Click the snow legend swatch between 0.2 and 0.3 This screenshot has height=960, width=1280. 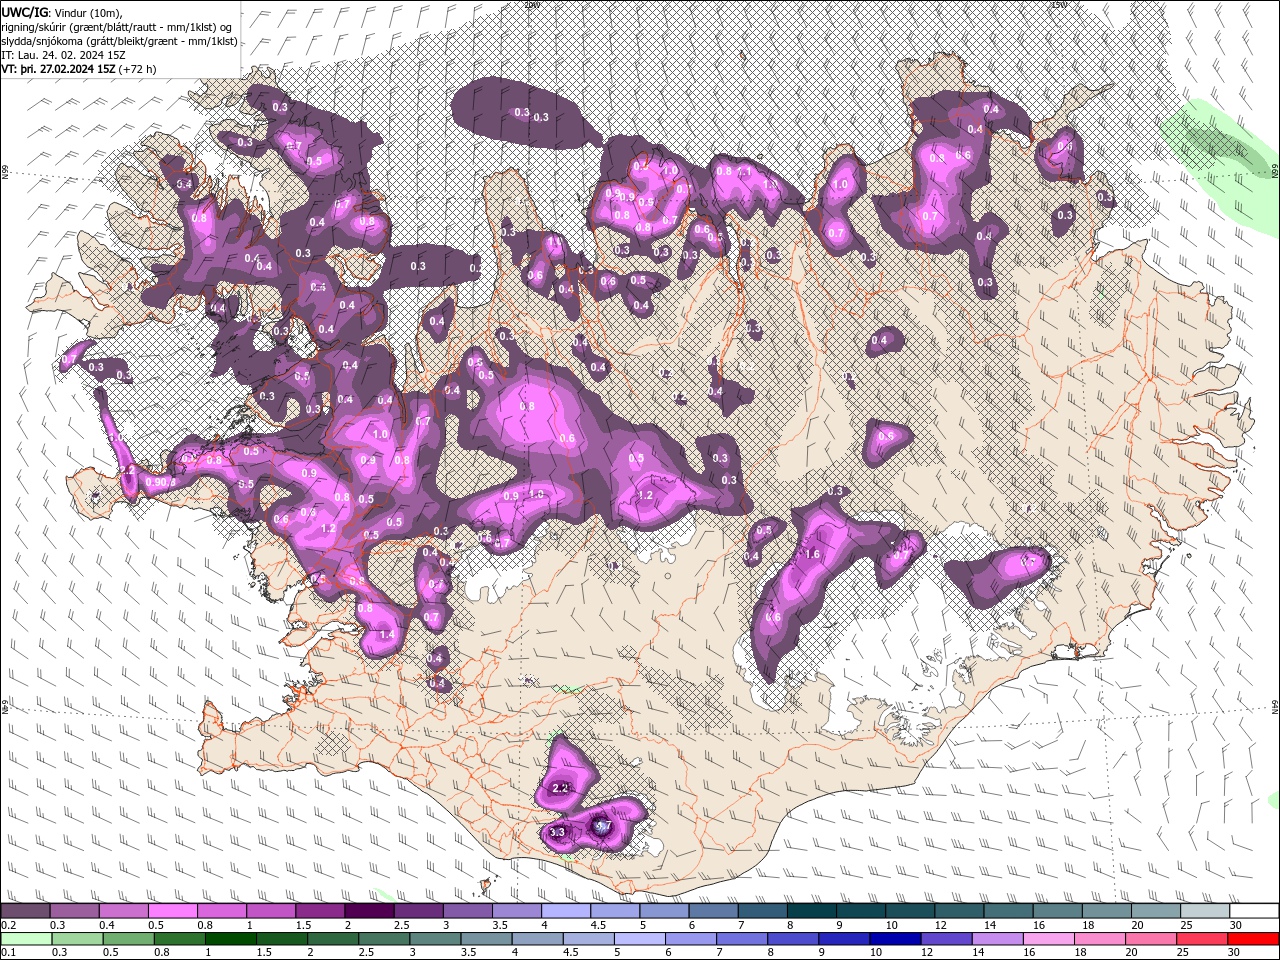[x=25, y=911]
